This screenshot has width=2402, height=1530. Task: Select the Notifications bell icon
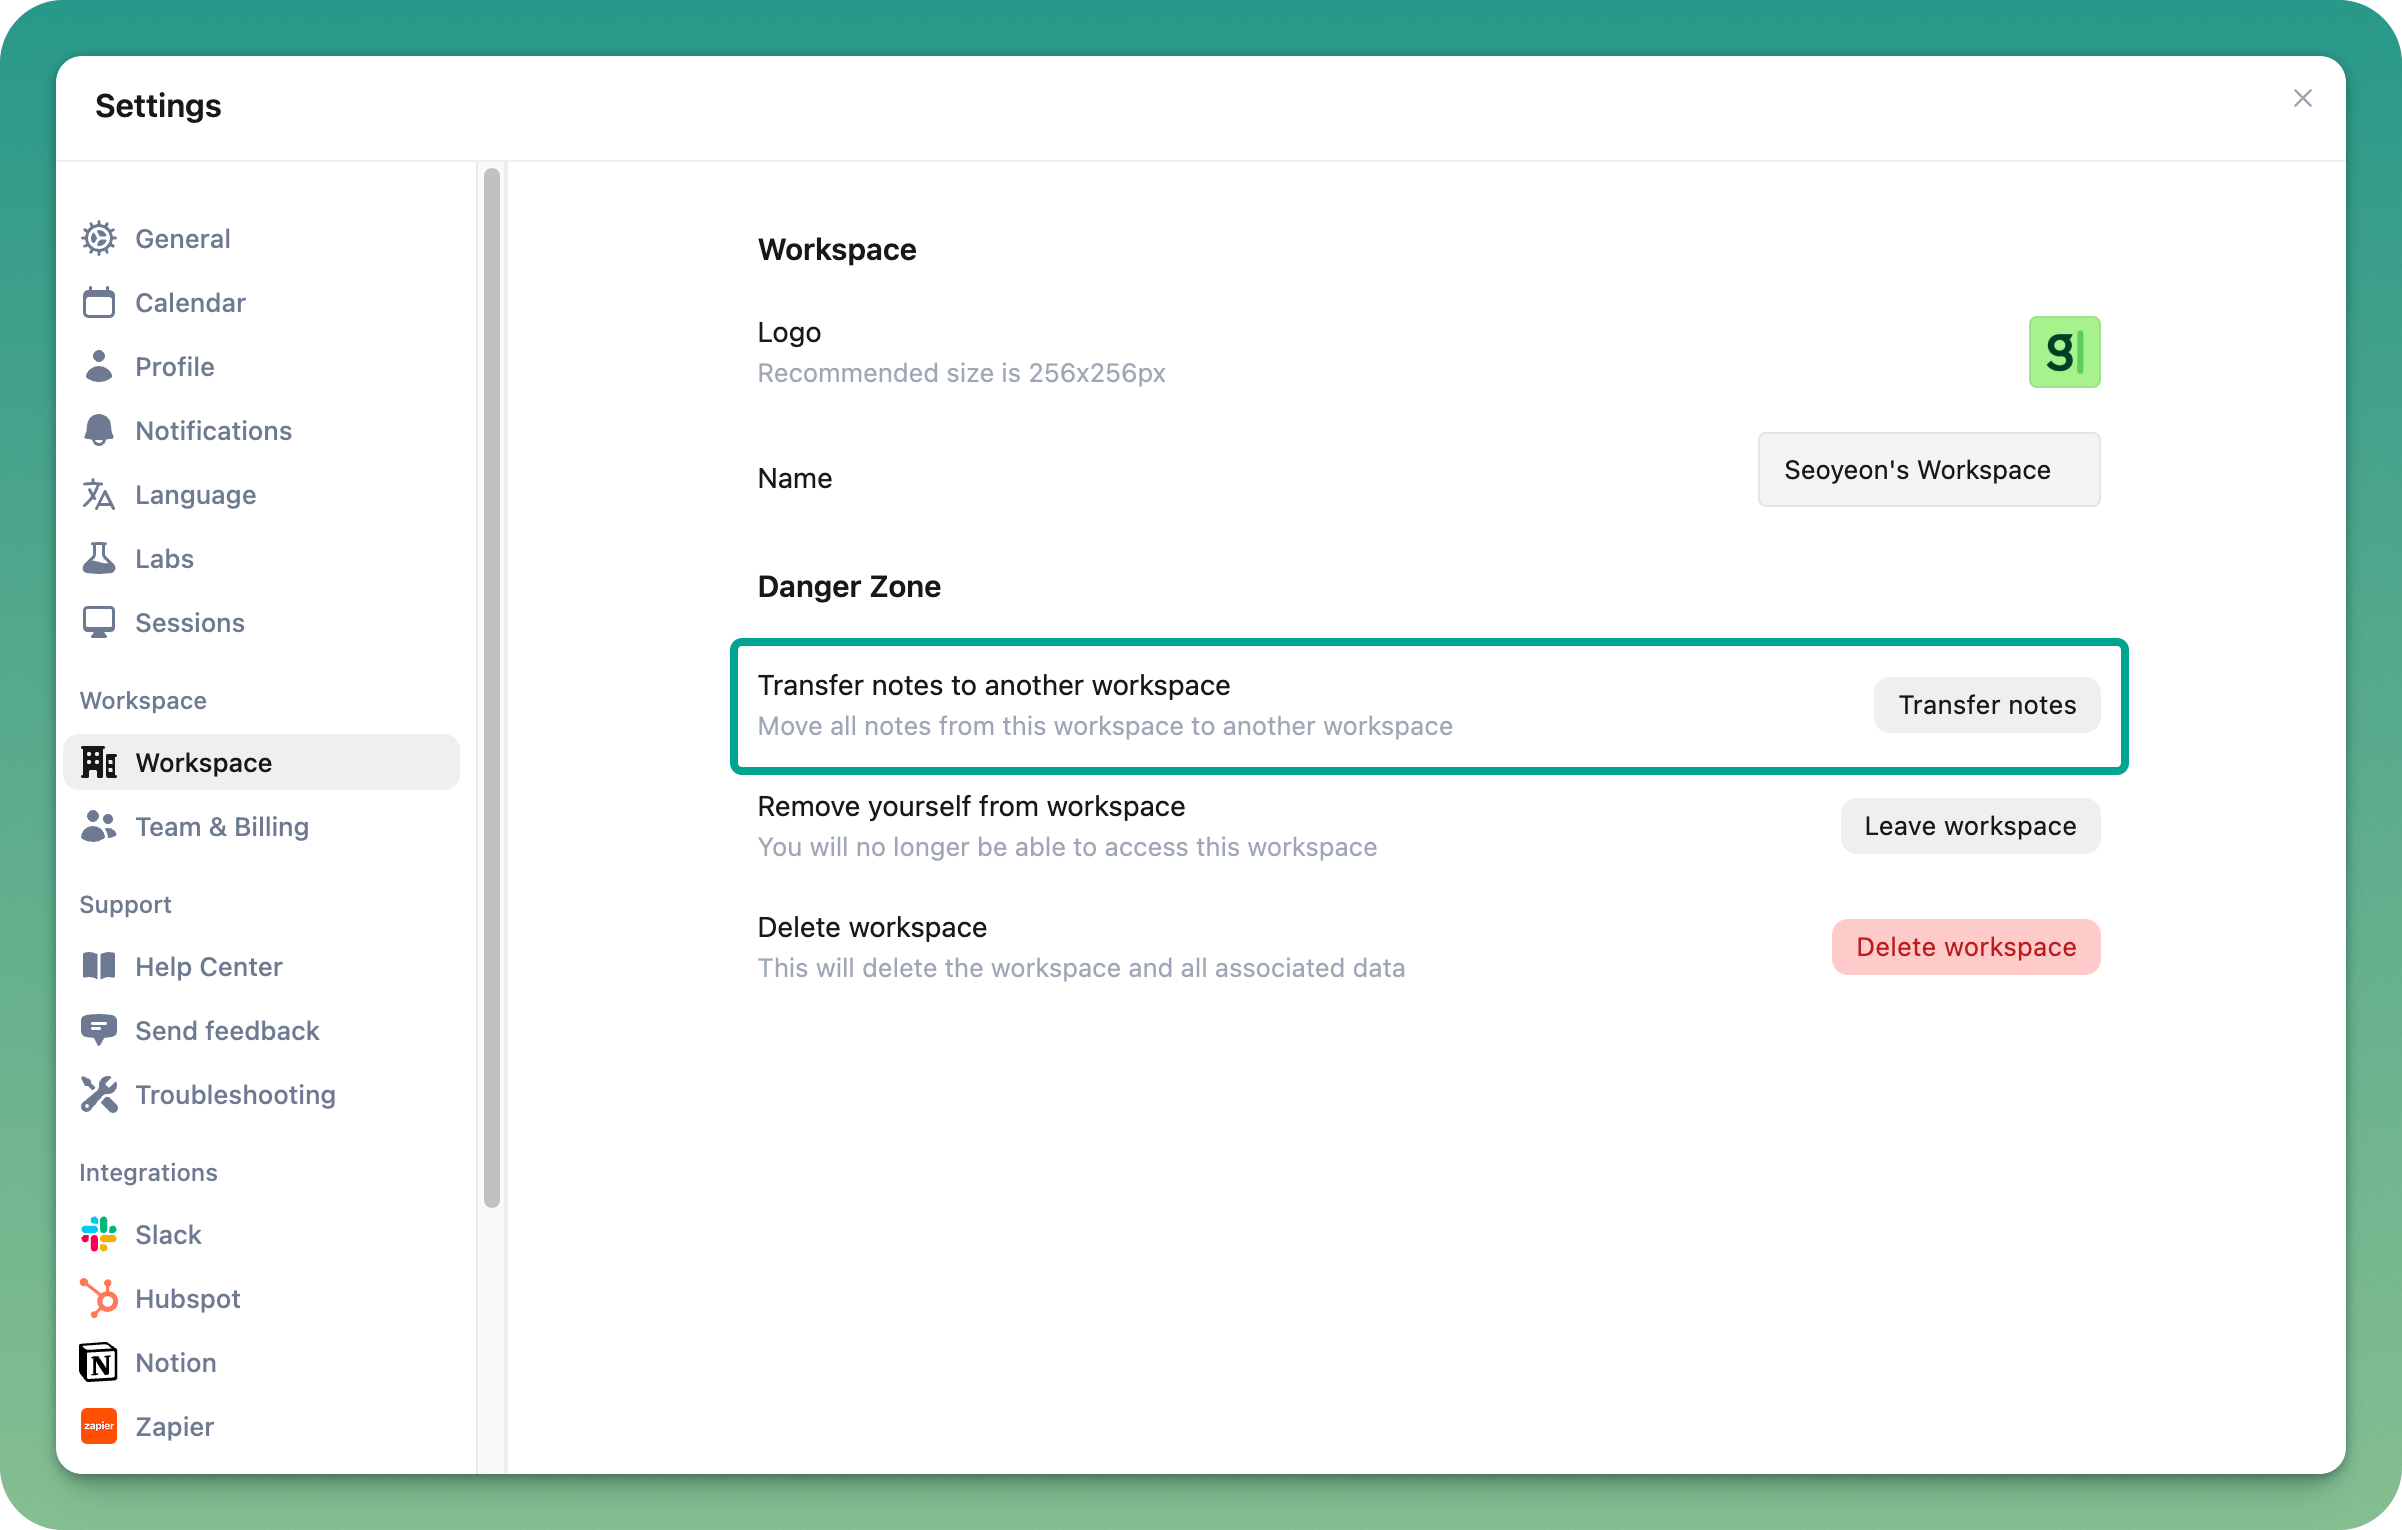pos(99,431)
